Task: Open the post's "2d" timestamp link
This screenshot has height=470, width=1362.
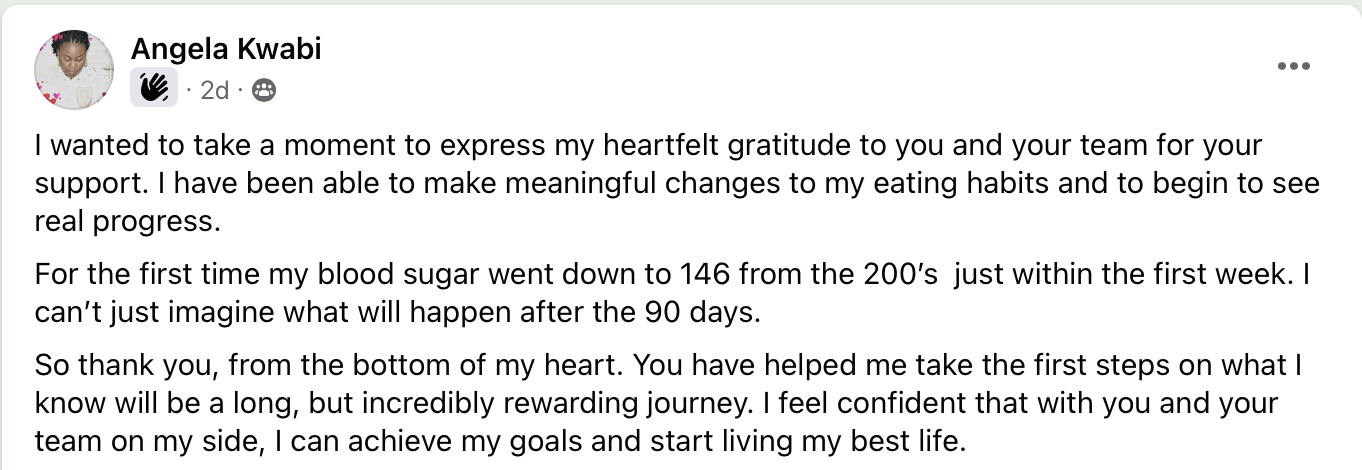Action: pyautogui.click(x=215, y=90)
